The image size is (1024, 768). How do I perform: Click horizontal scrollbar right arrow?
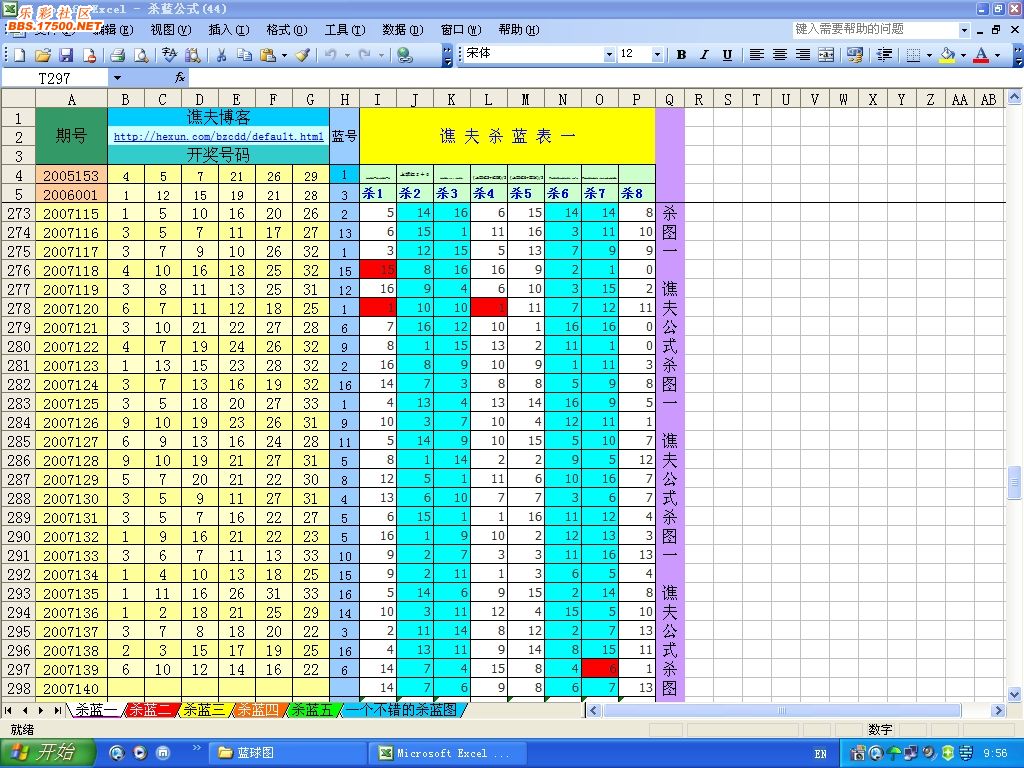click(x=998, y=710)
